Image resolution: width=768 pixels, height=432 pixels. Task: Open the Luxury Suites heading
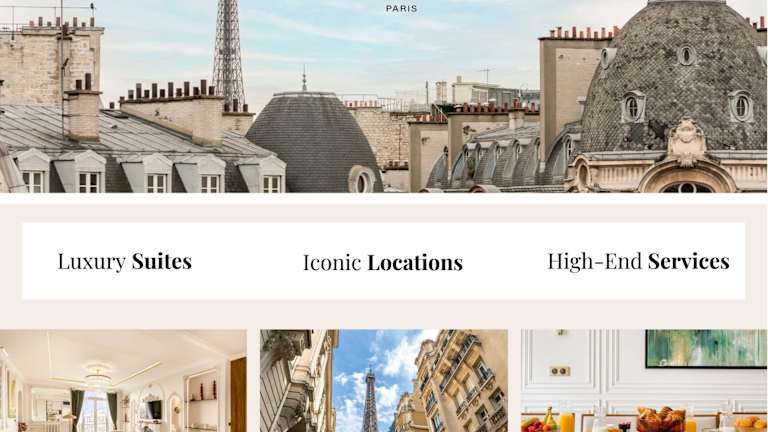(x=124, y=261)
